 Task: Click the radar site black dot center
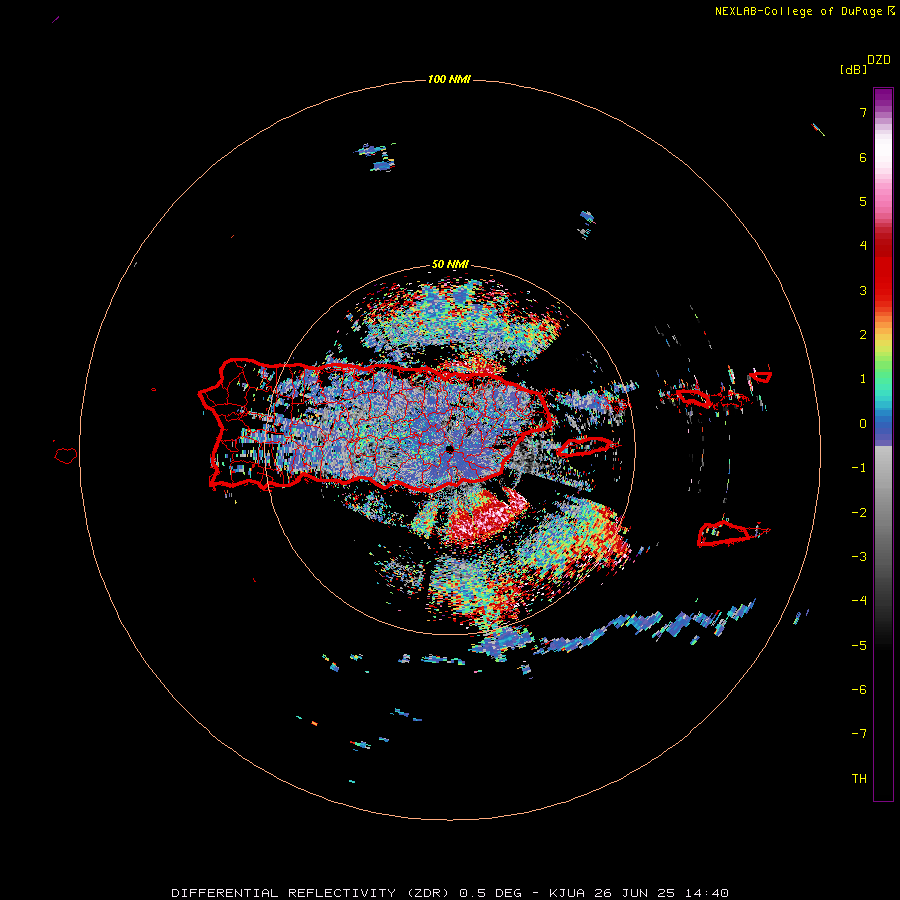[449, 449]
